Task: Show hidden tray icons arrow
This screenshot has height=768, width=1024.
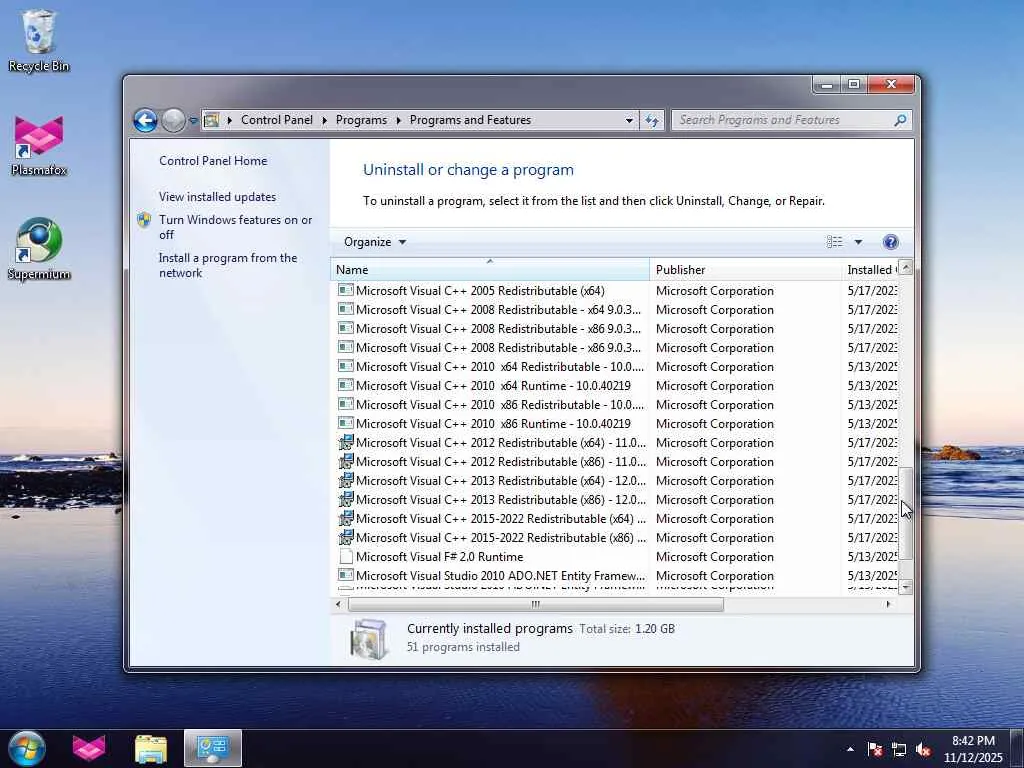Action: (850, 749)
